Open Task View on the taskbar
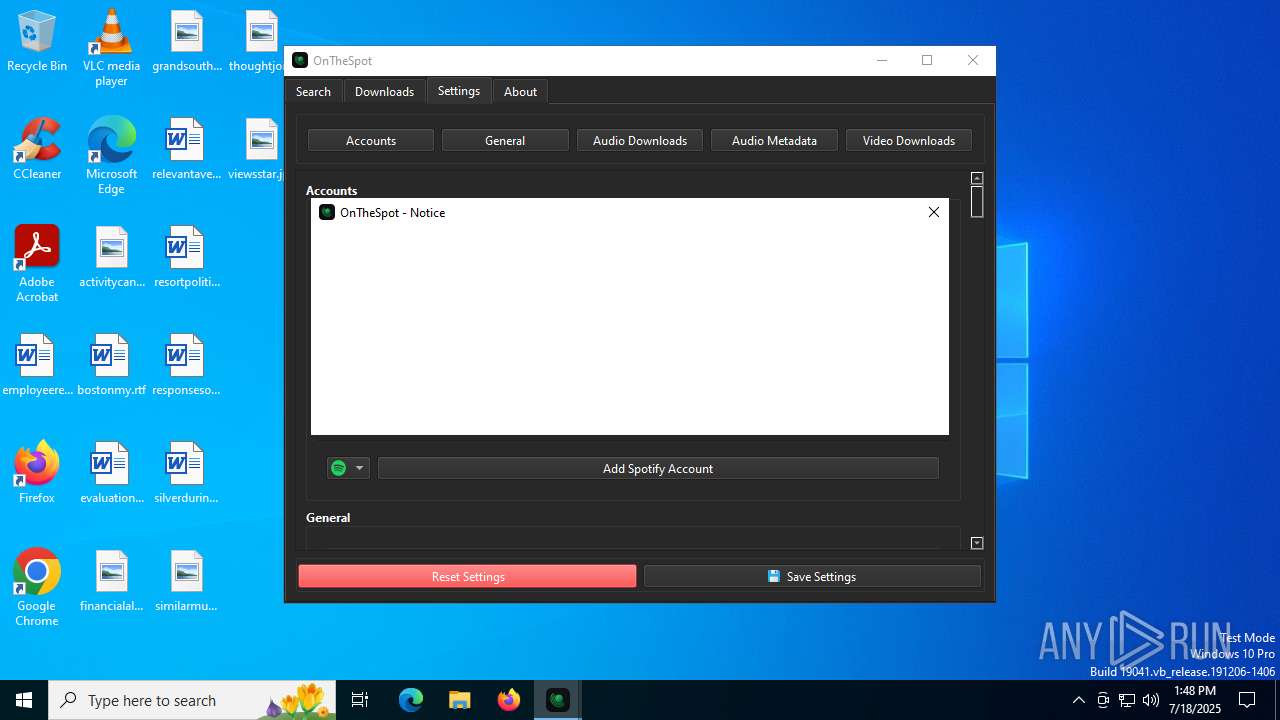Viewport: 1280px width, 720px height. point(360,700)
